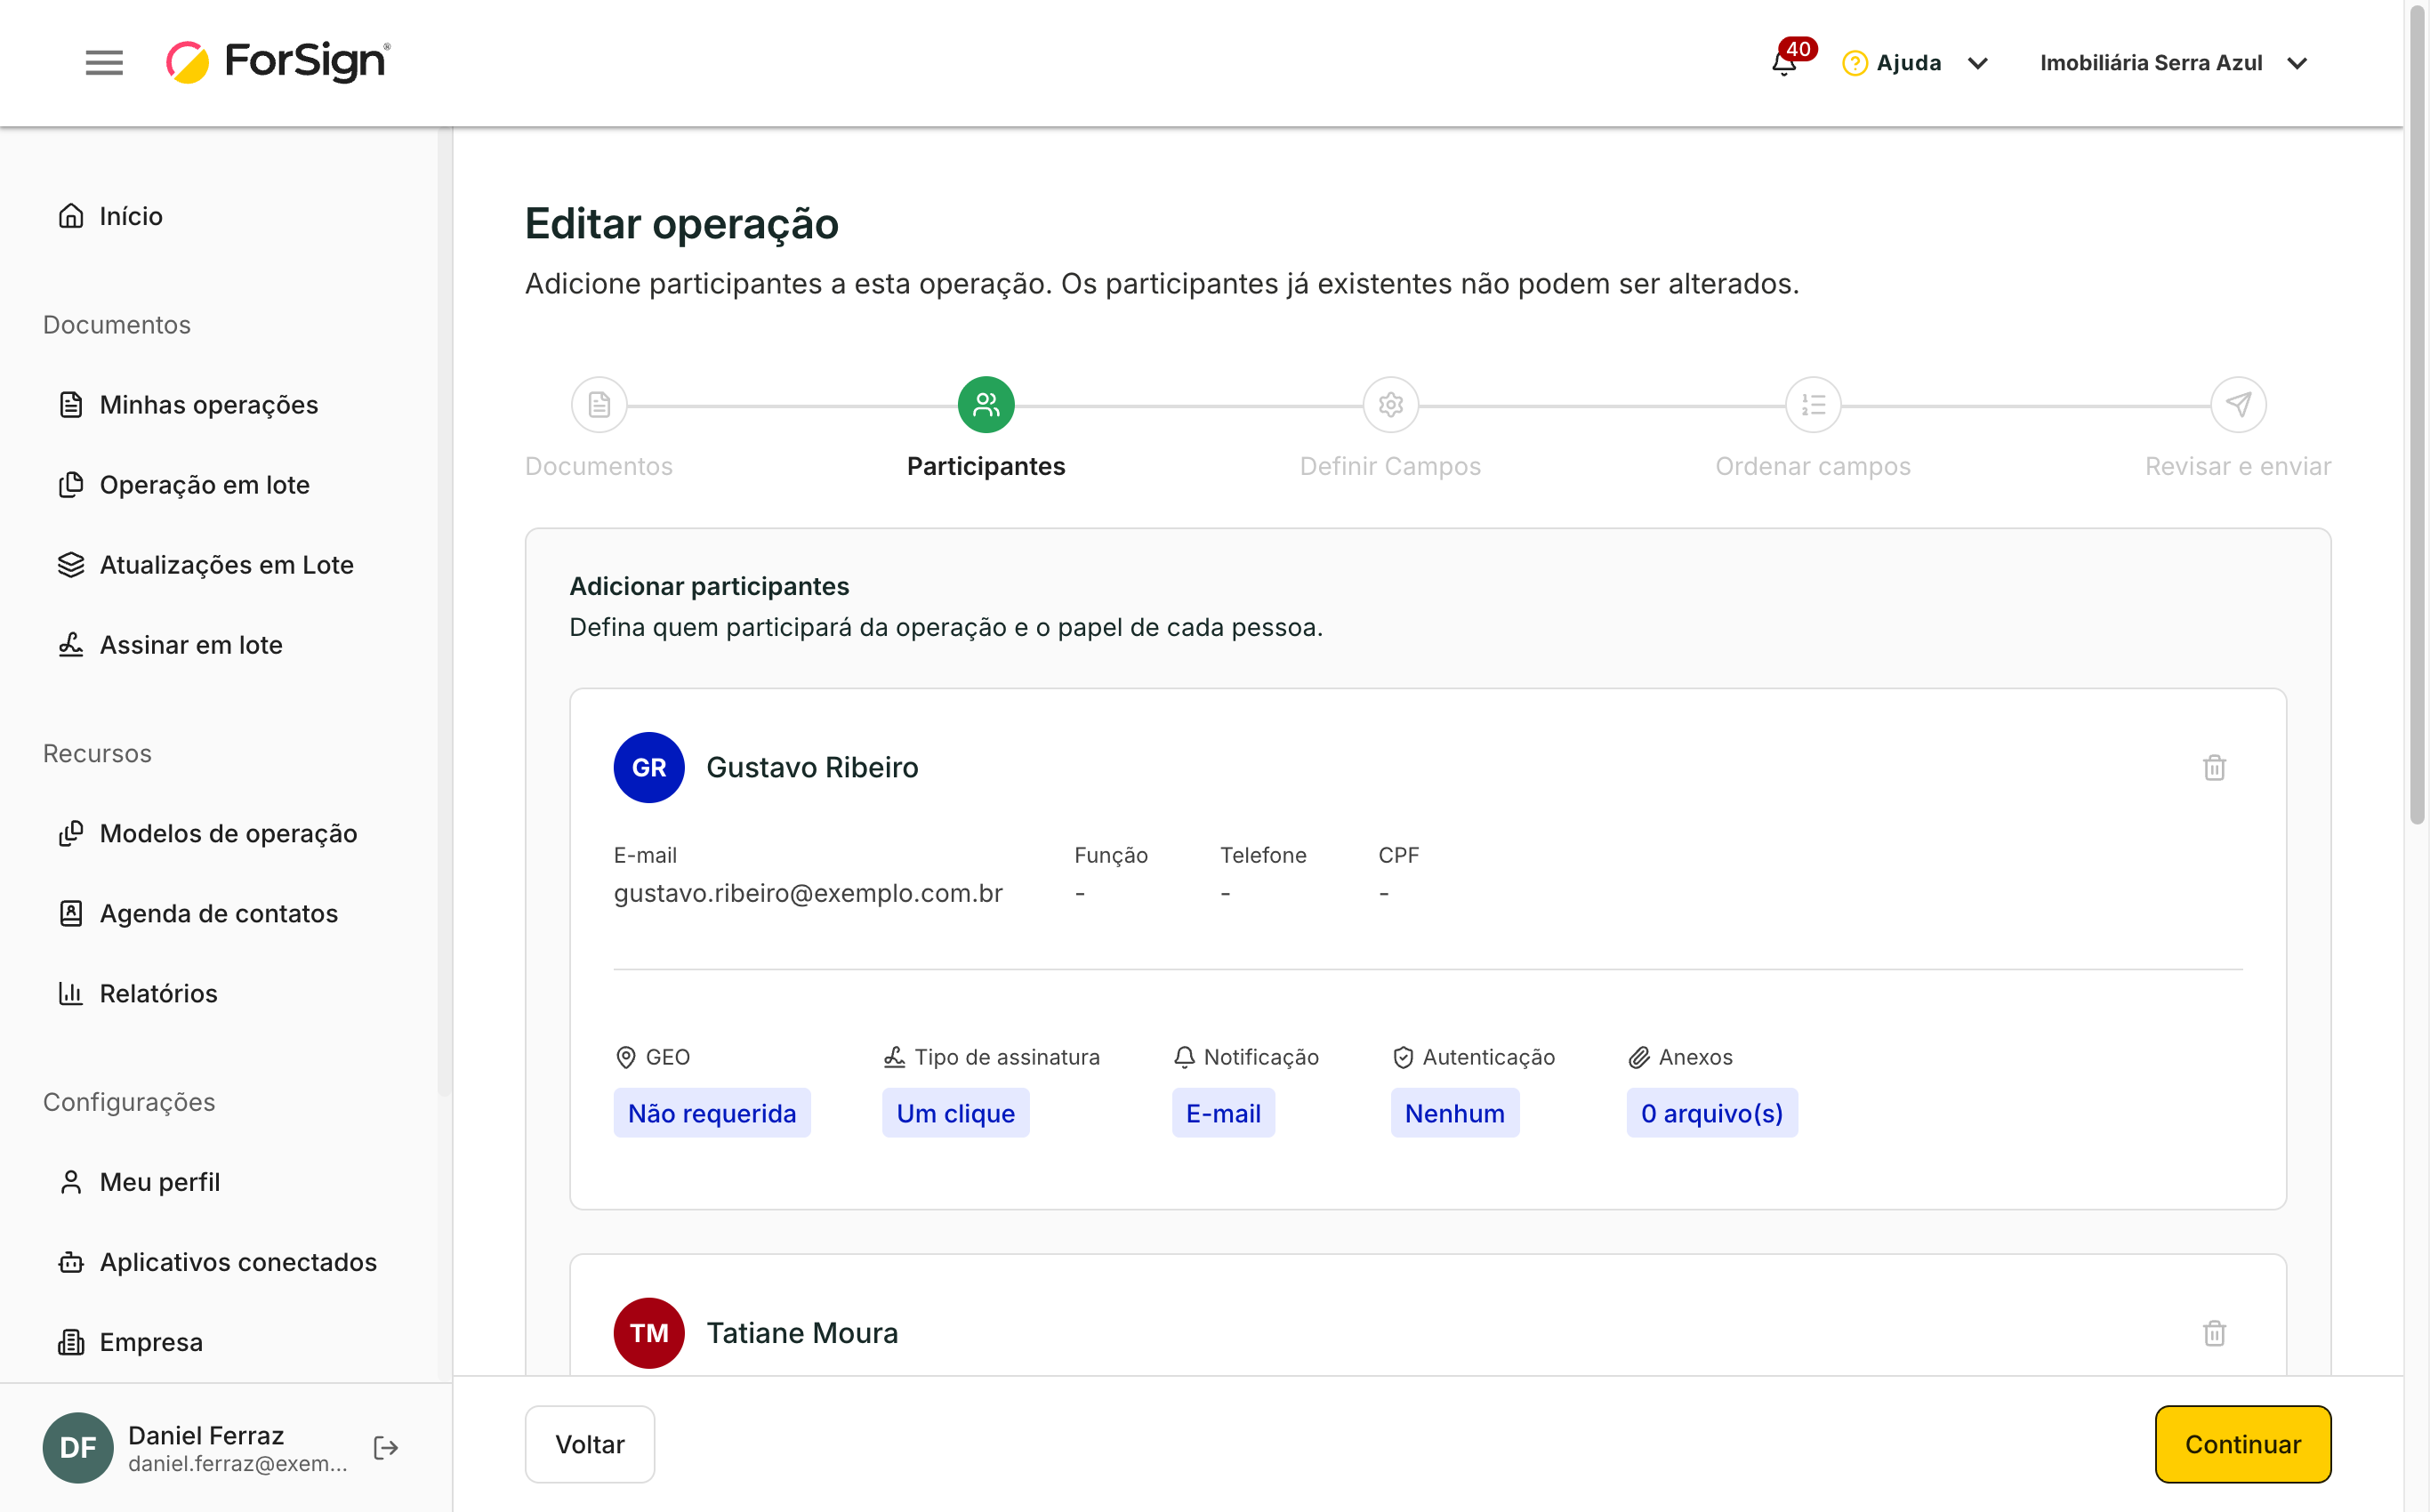
Task: Select the Documentos step icon
Action: tap(599, 404)
